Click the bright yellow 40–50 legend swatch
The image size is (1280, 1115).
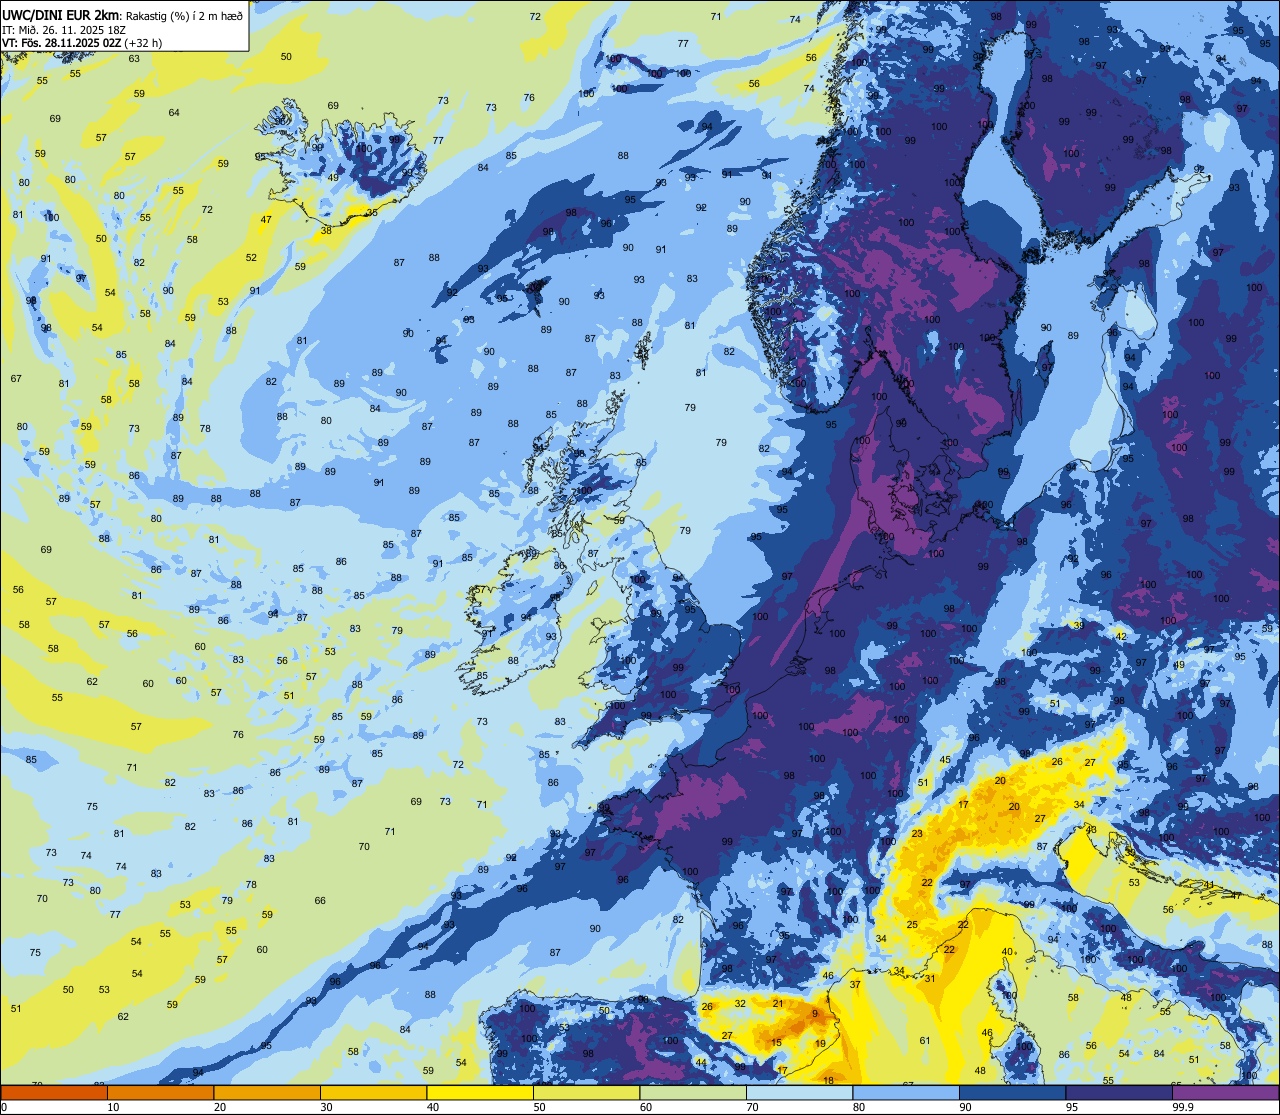[480, 1092]
